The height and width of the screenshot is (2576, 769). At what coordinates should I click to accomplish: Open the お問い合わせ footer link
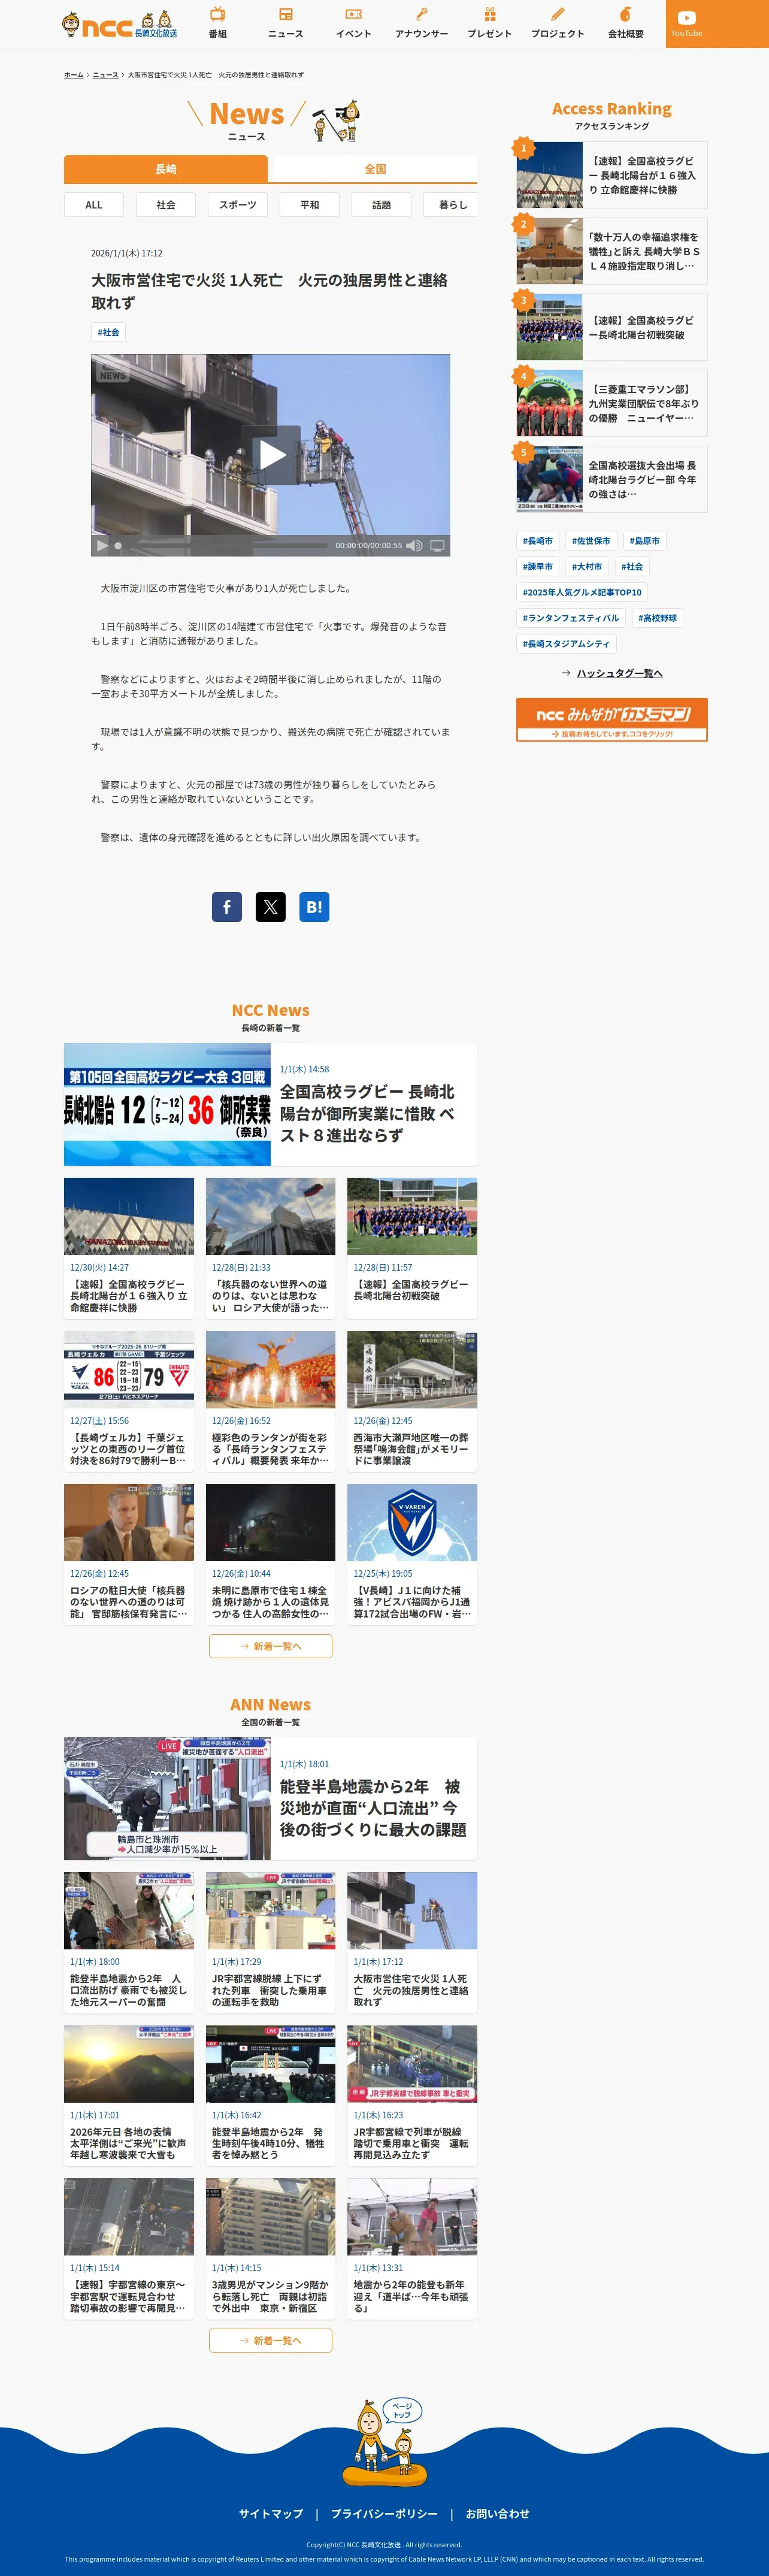(497, 2513)
